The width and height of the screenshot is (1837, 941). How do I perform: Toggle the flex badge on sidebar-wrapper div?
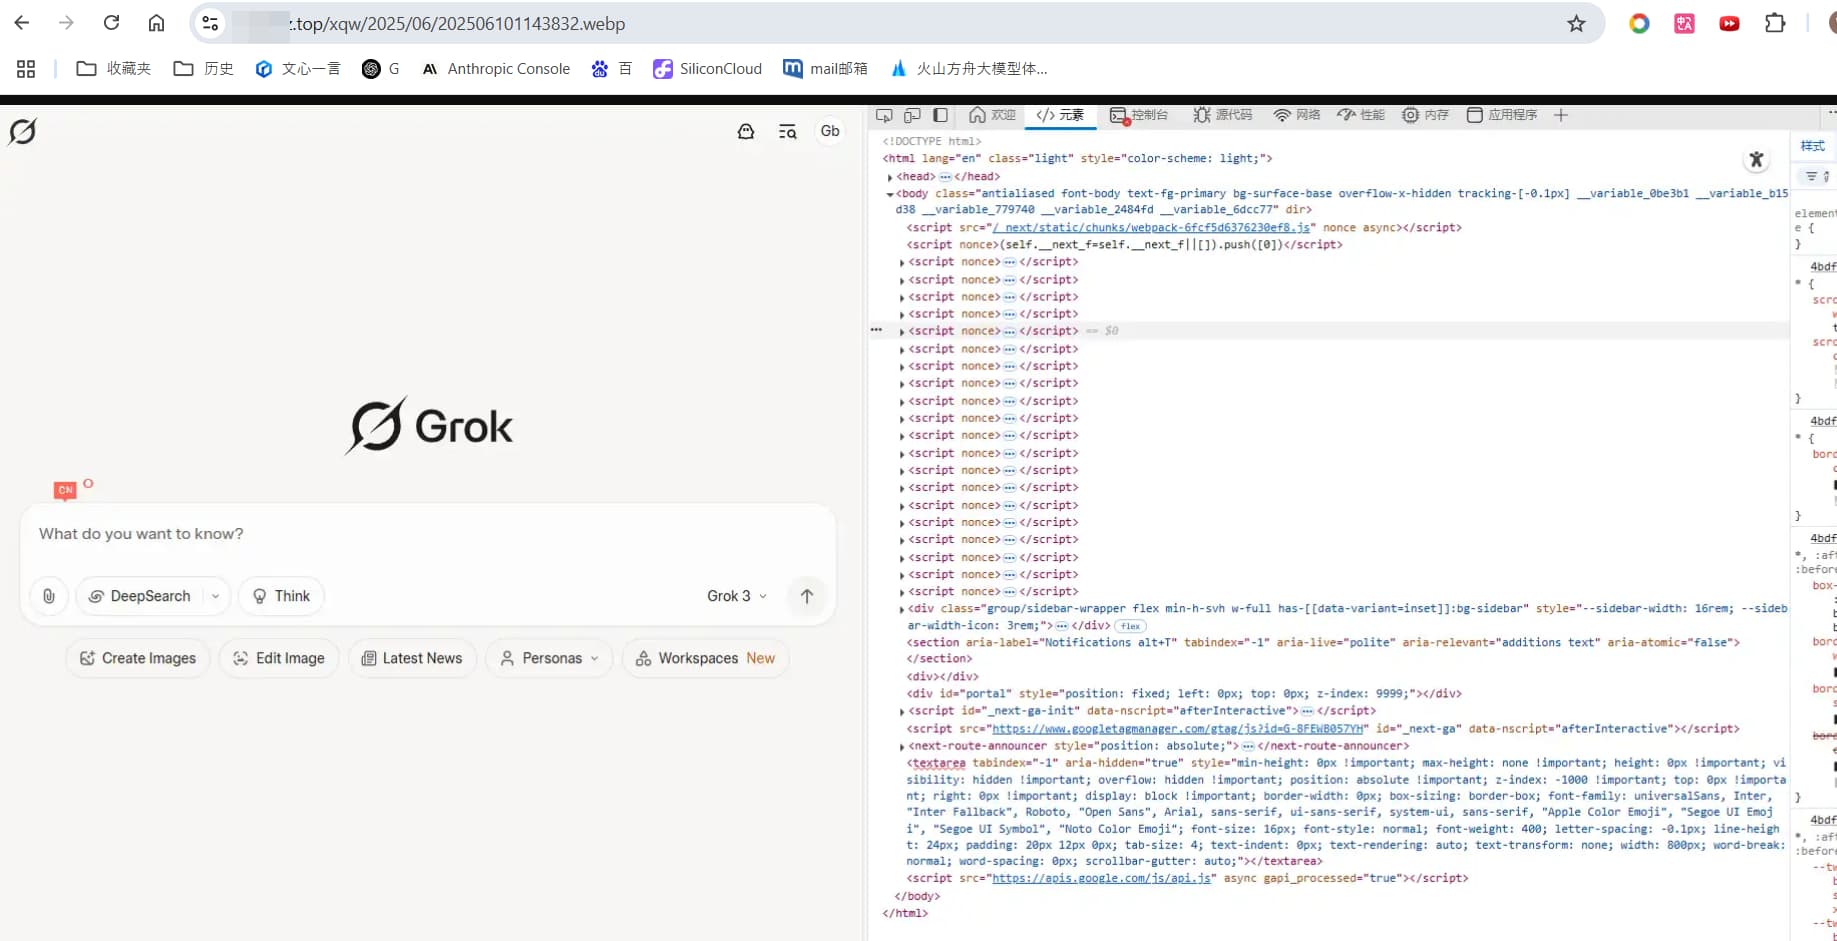coord(1130,626)
